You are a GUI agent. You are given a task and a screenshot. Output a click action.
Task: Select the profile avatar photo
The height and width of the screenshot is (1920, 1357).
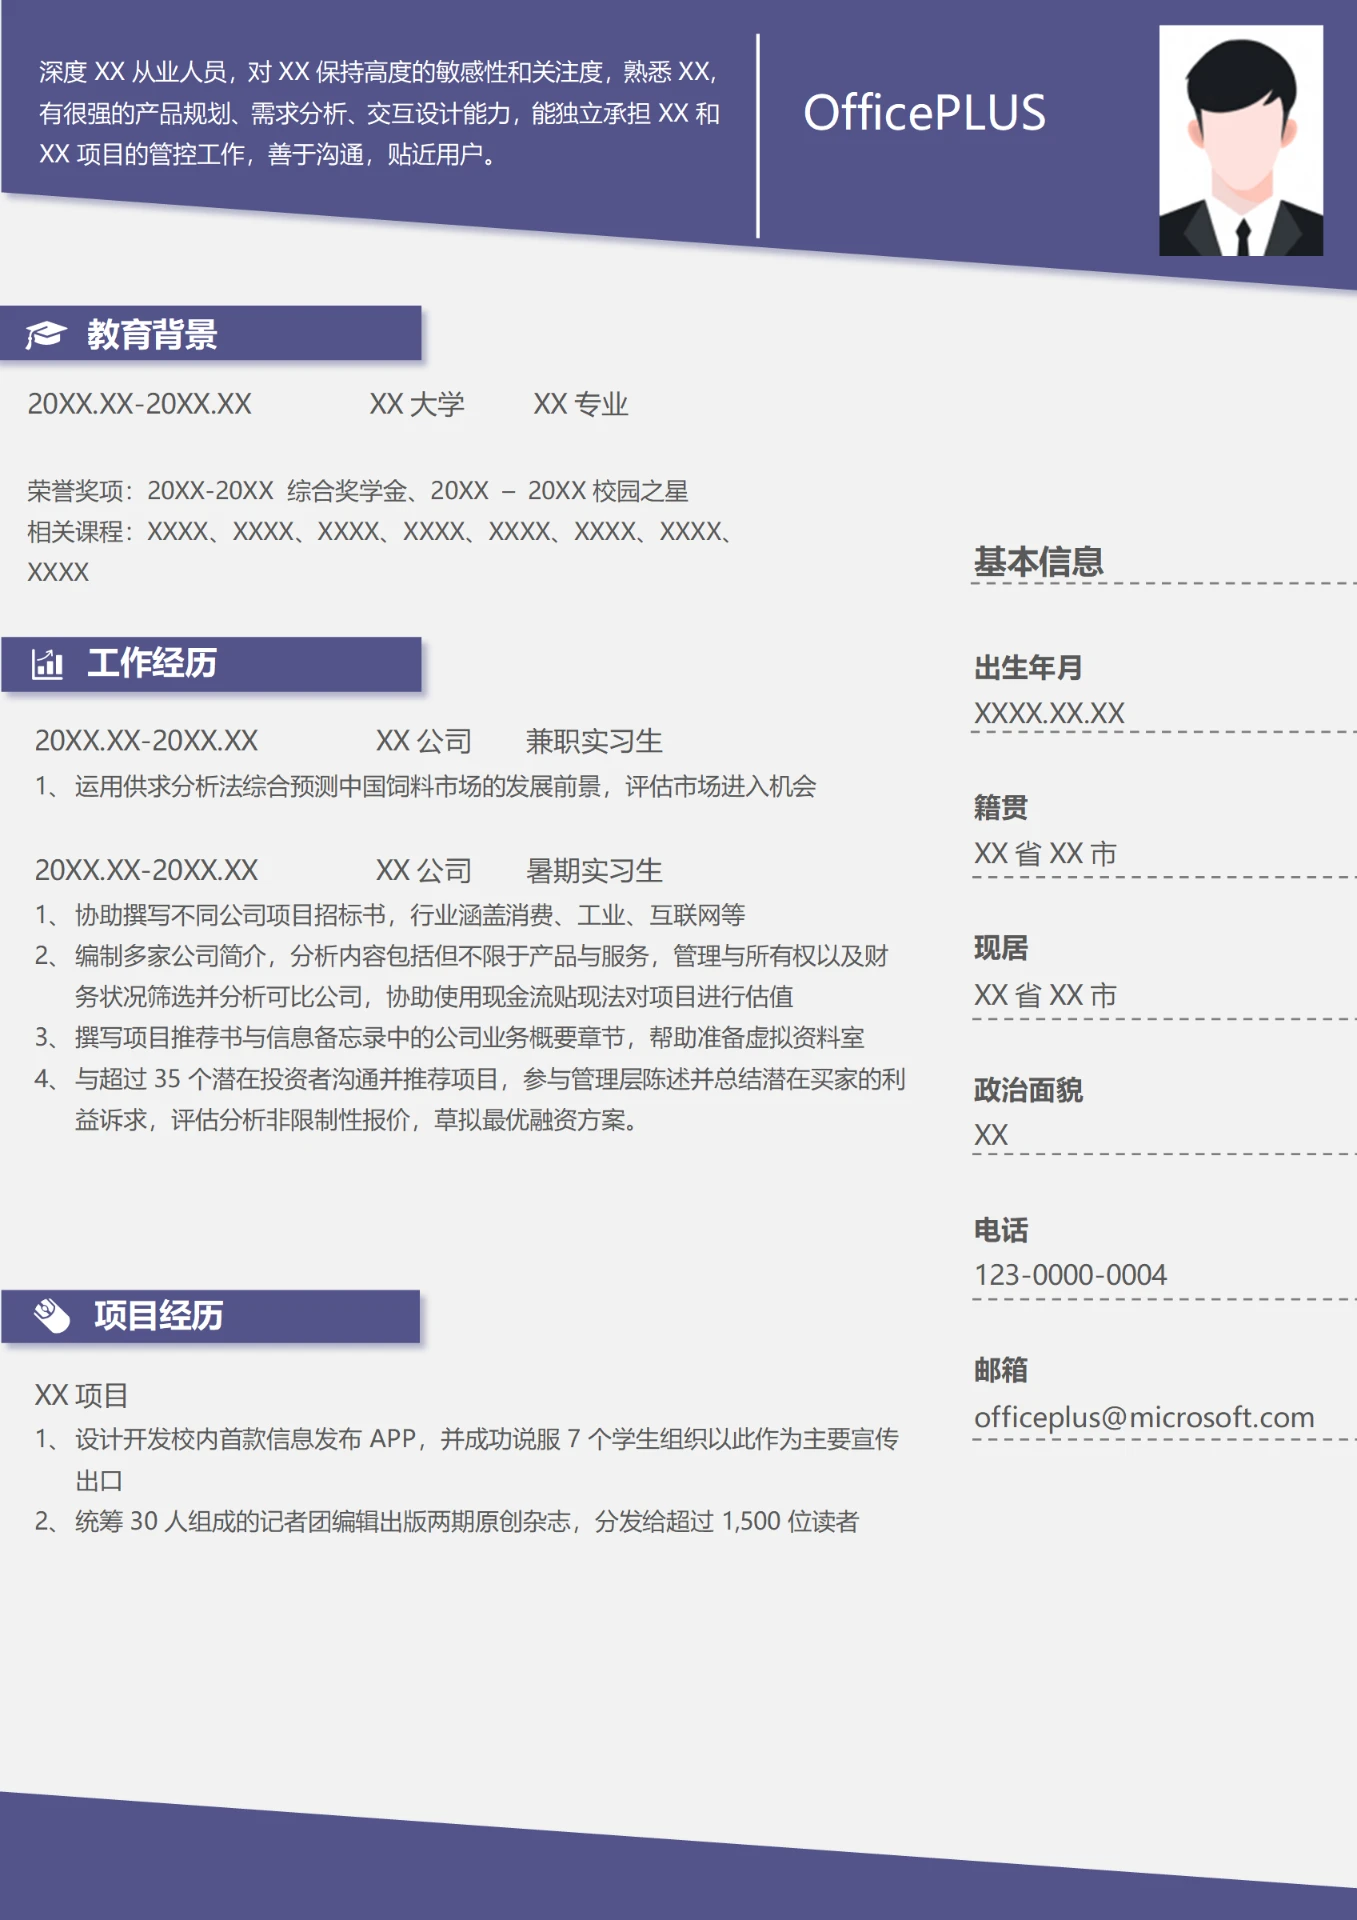1241,140
